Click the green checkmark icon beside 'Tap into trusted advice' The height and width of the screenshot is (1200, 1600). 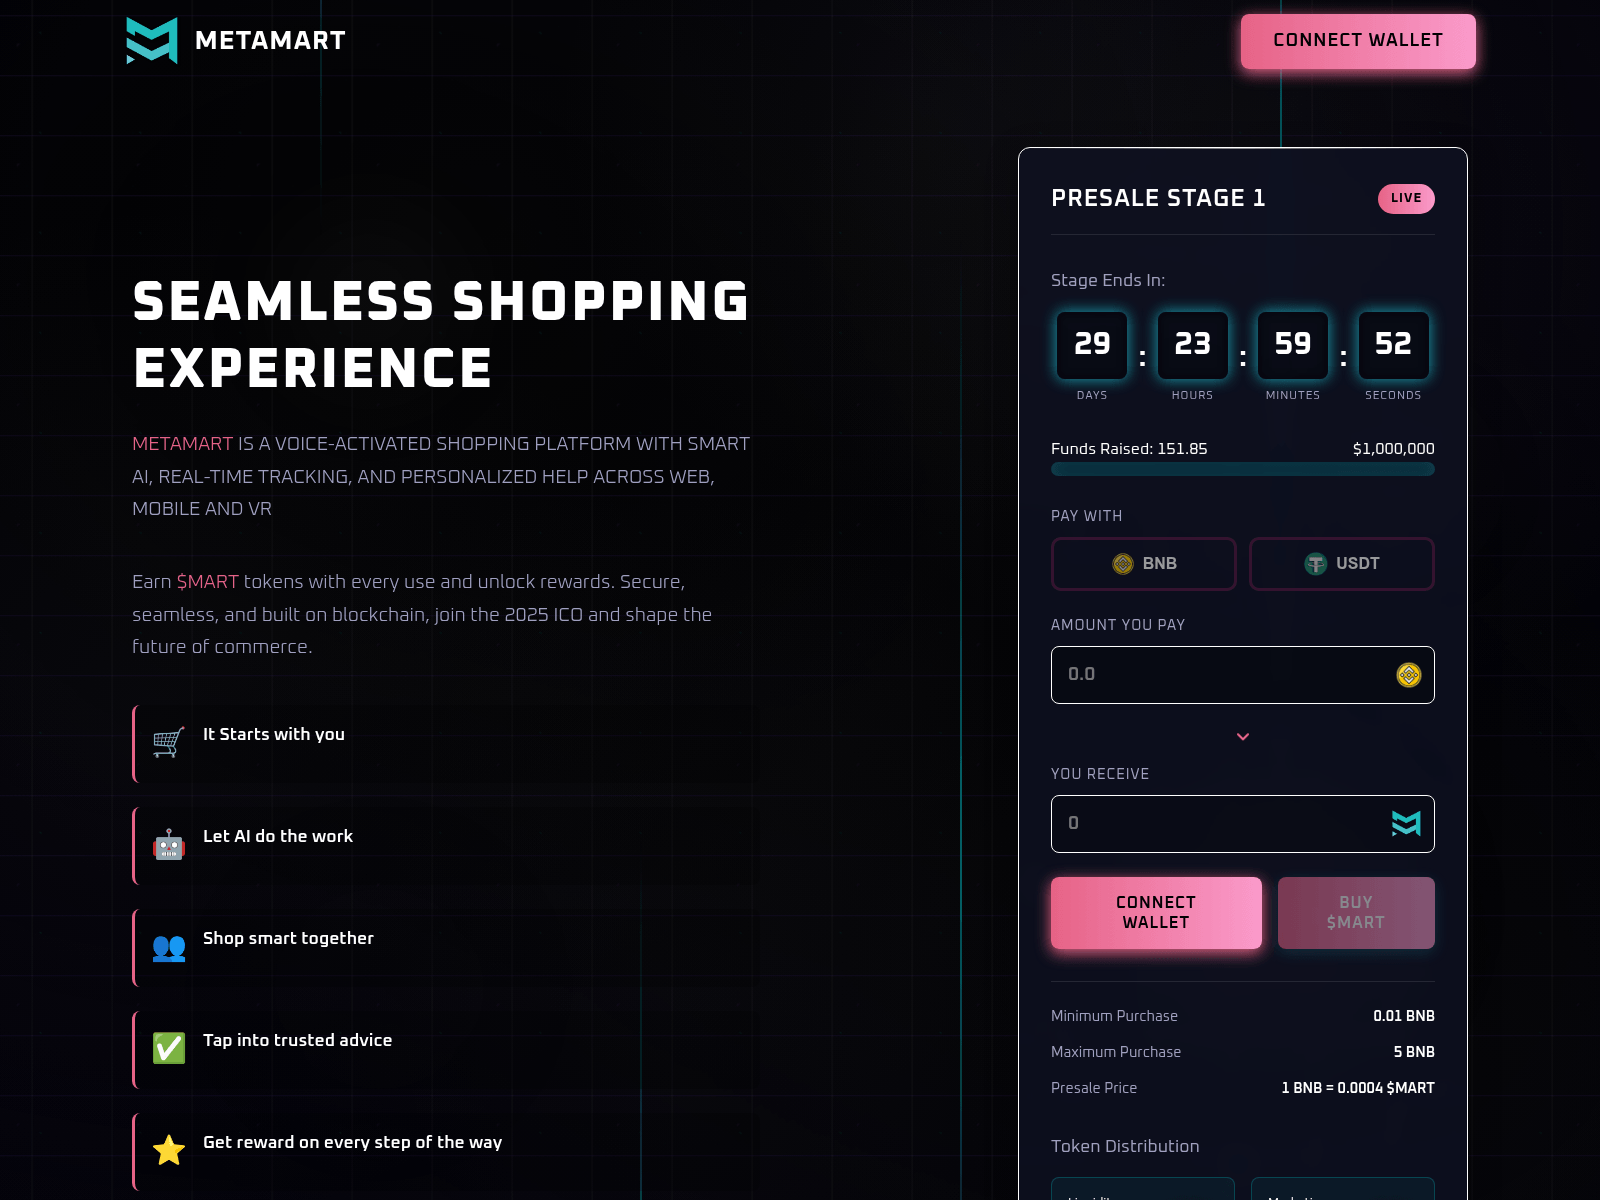[168, 1048]
